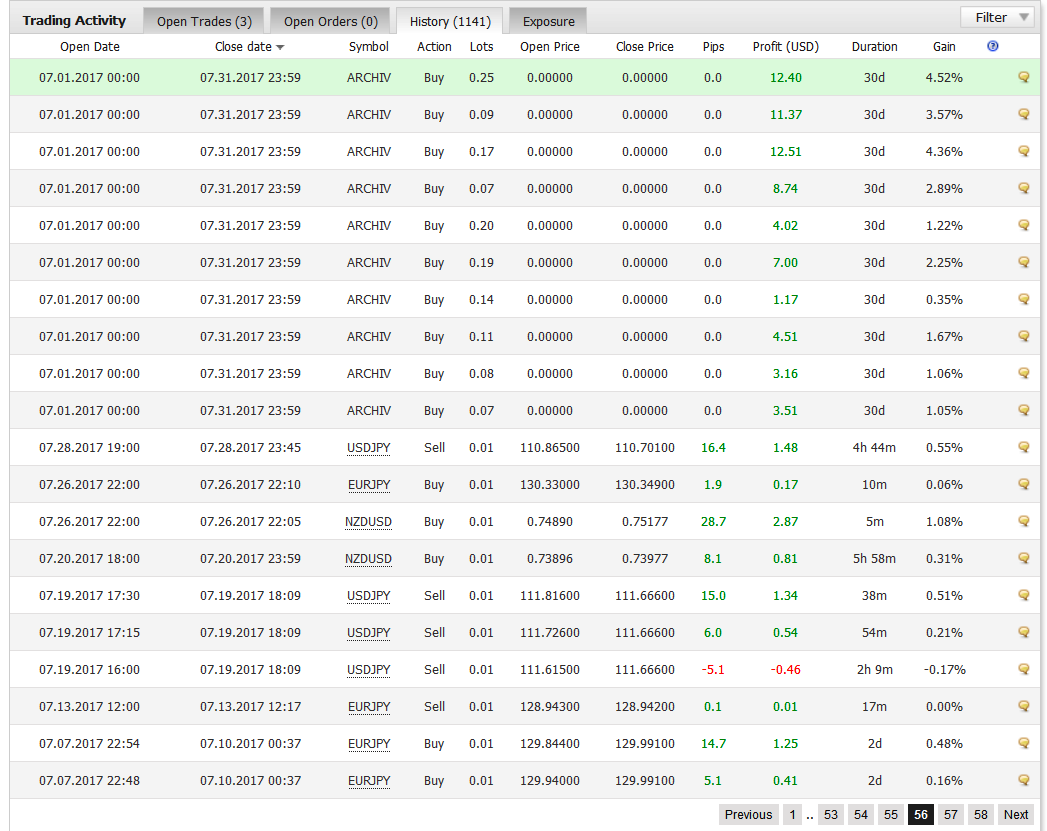Screen dimensions: 1047x831
Task: Sort by Open Date column header
Action: coord(89,47)
